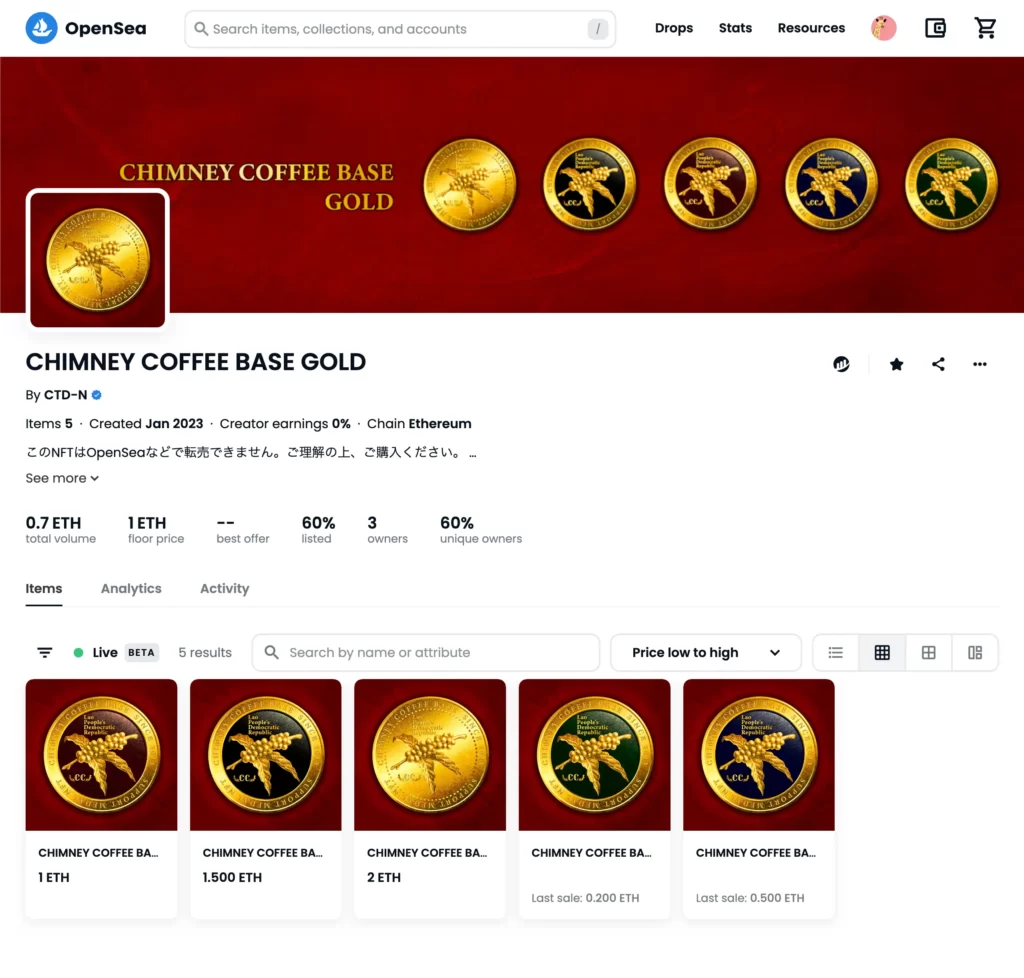Switch to the Analytics tab
The height and width of the screenshot is (978, 1024).
131,588
